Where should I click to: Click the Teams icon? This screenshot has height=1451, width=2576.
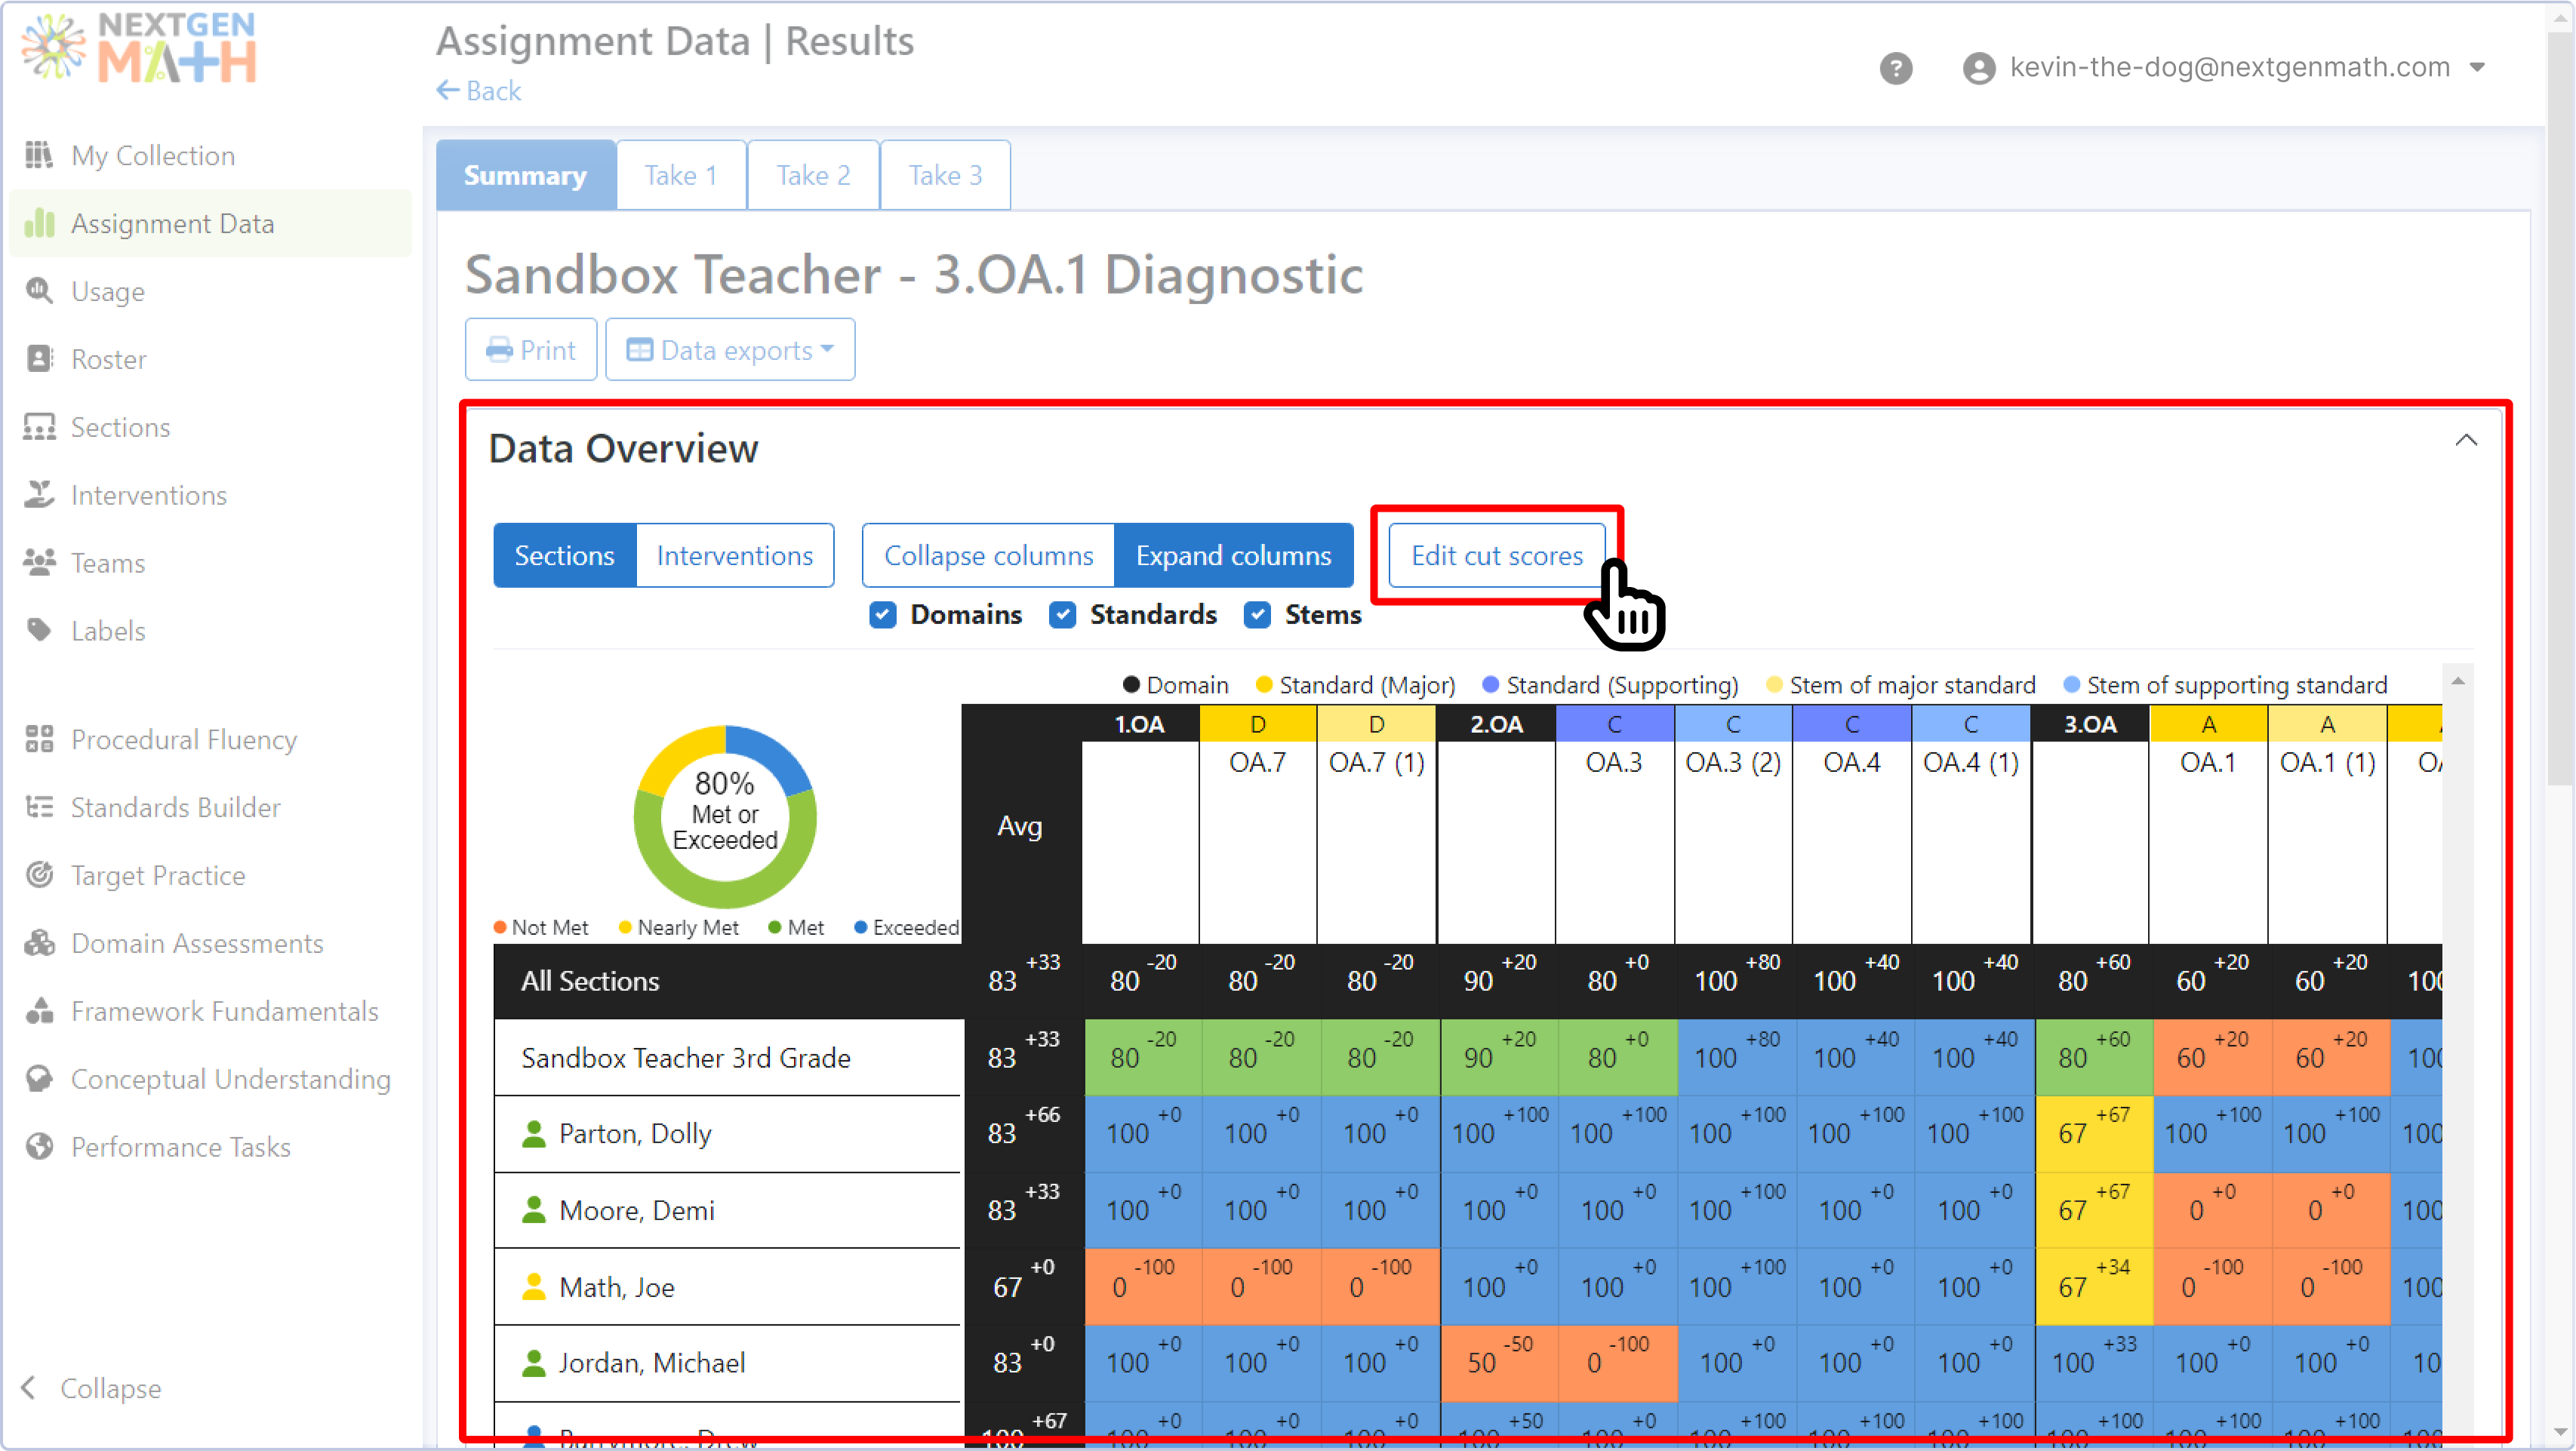coord(39,562)
